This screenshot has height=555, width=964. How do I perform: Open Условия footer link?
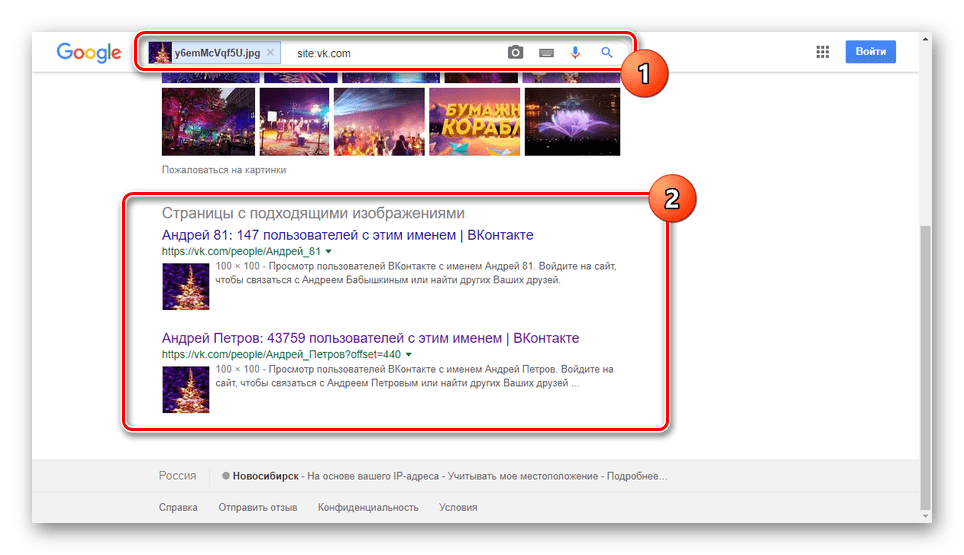click(458, 507)
